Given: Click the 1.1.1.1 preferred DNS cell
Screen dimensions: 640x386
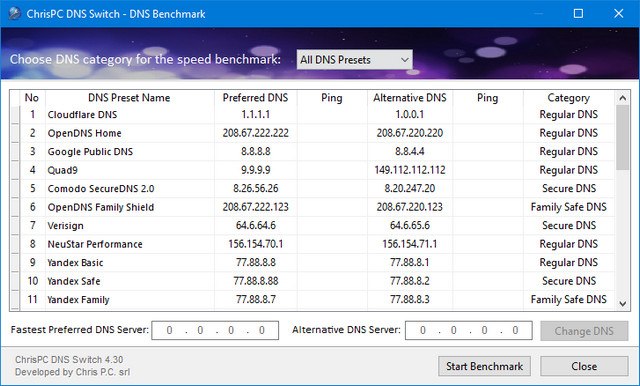Looking at the screenshot, I should coord(256,115).
